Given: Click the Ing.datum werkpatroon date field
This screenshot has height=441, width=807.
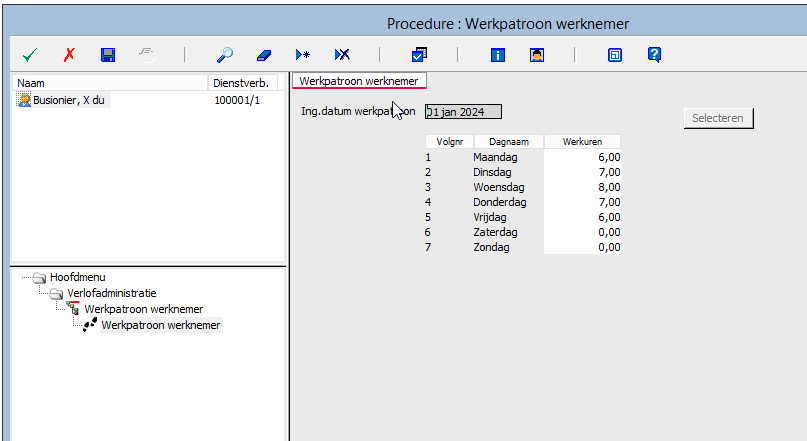Looking at the screenshot, I should [x=463, y=112].
